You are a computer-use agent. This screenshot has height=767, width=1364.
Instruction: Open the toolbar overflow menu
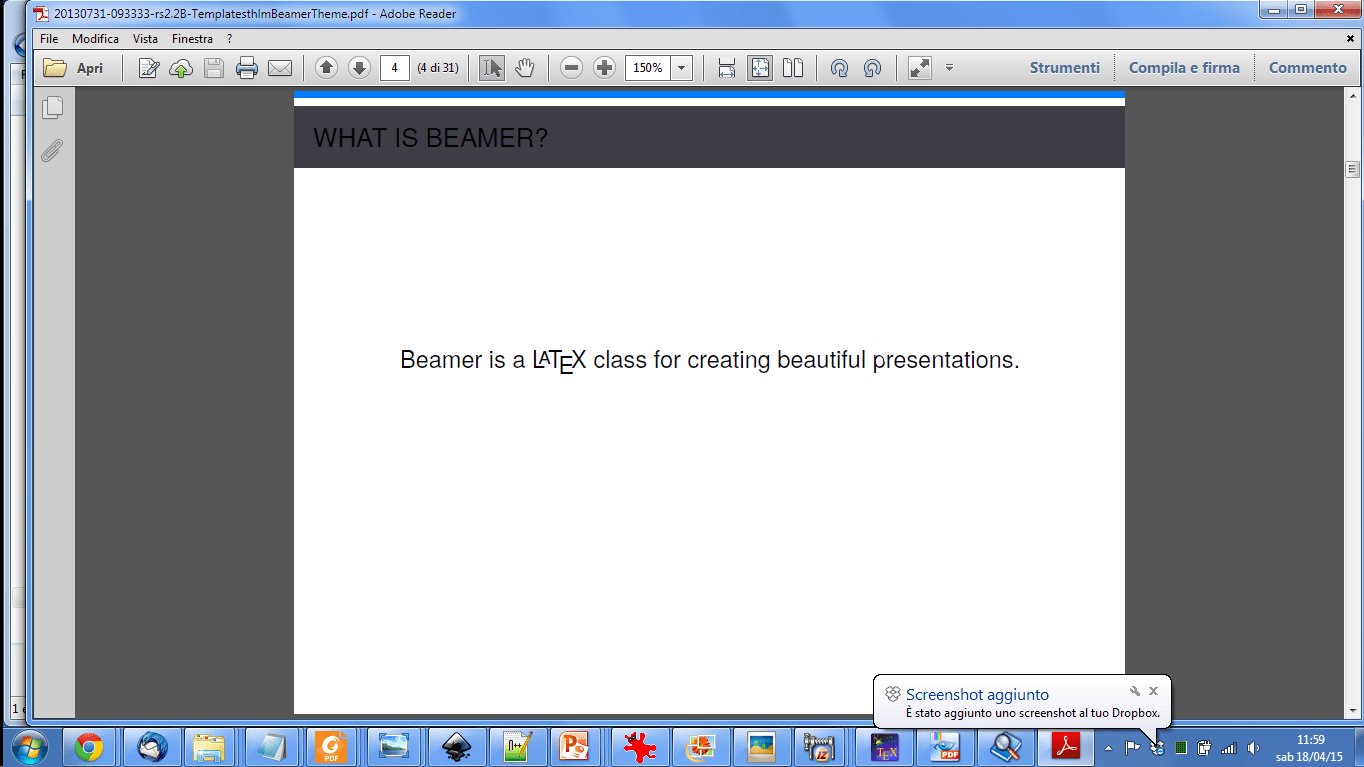tap(948, 67)
